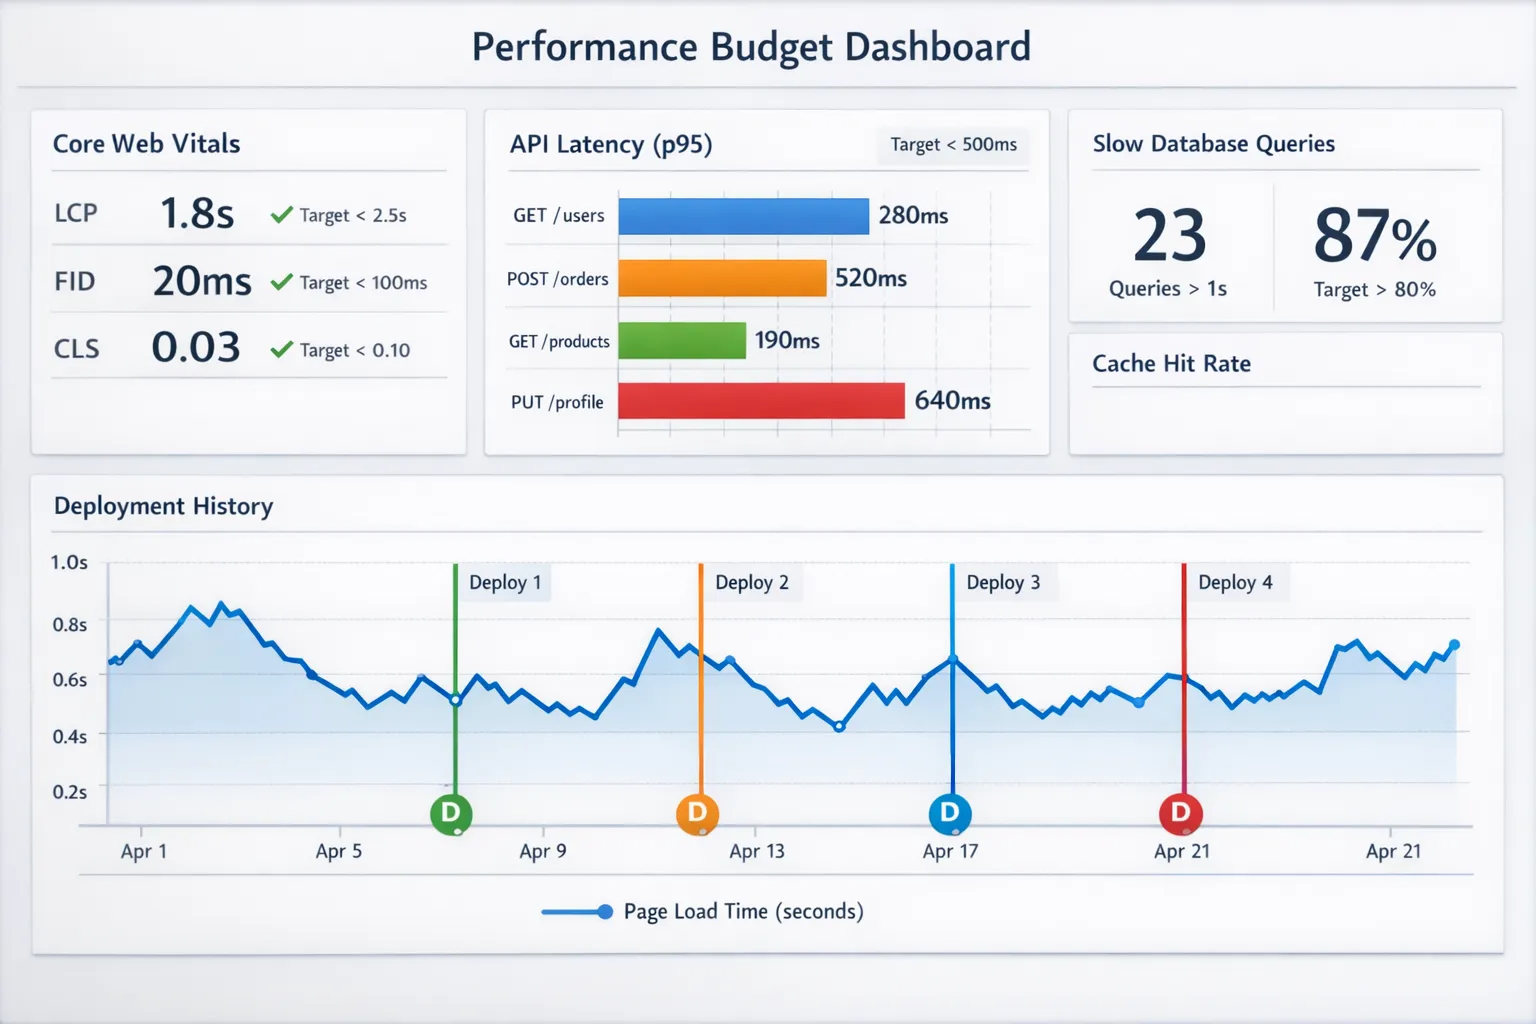The height and width of the screenshot is (1024, 1536).
Task: Click the green Deploy 1 marker icon
Action: coord(451,813)
